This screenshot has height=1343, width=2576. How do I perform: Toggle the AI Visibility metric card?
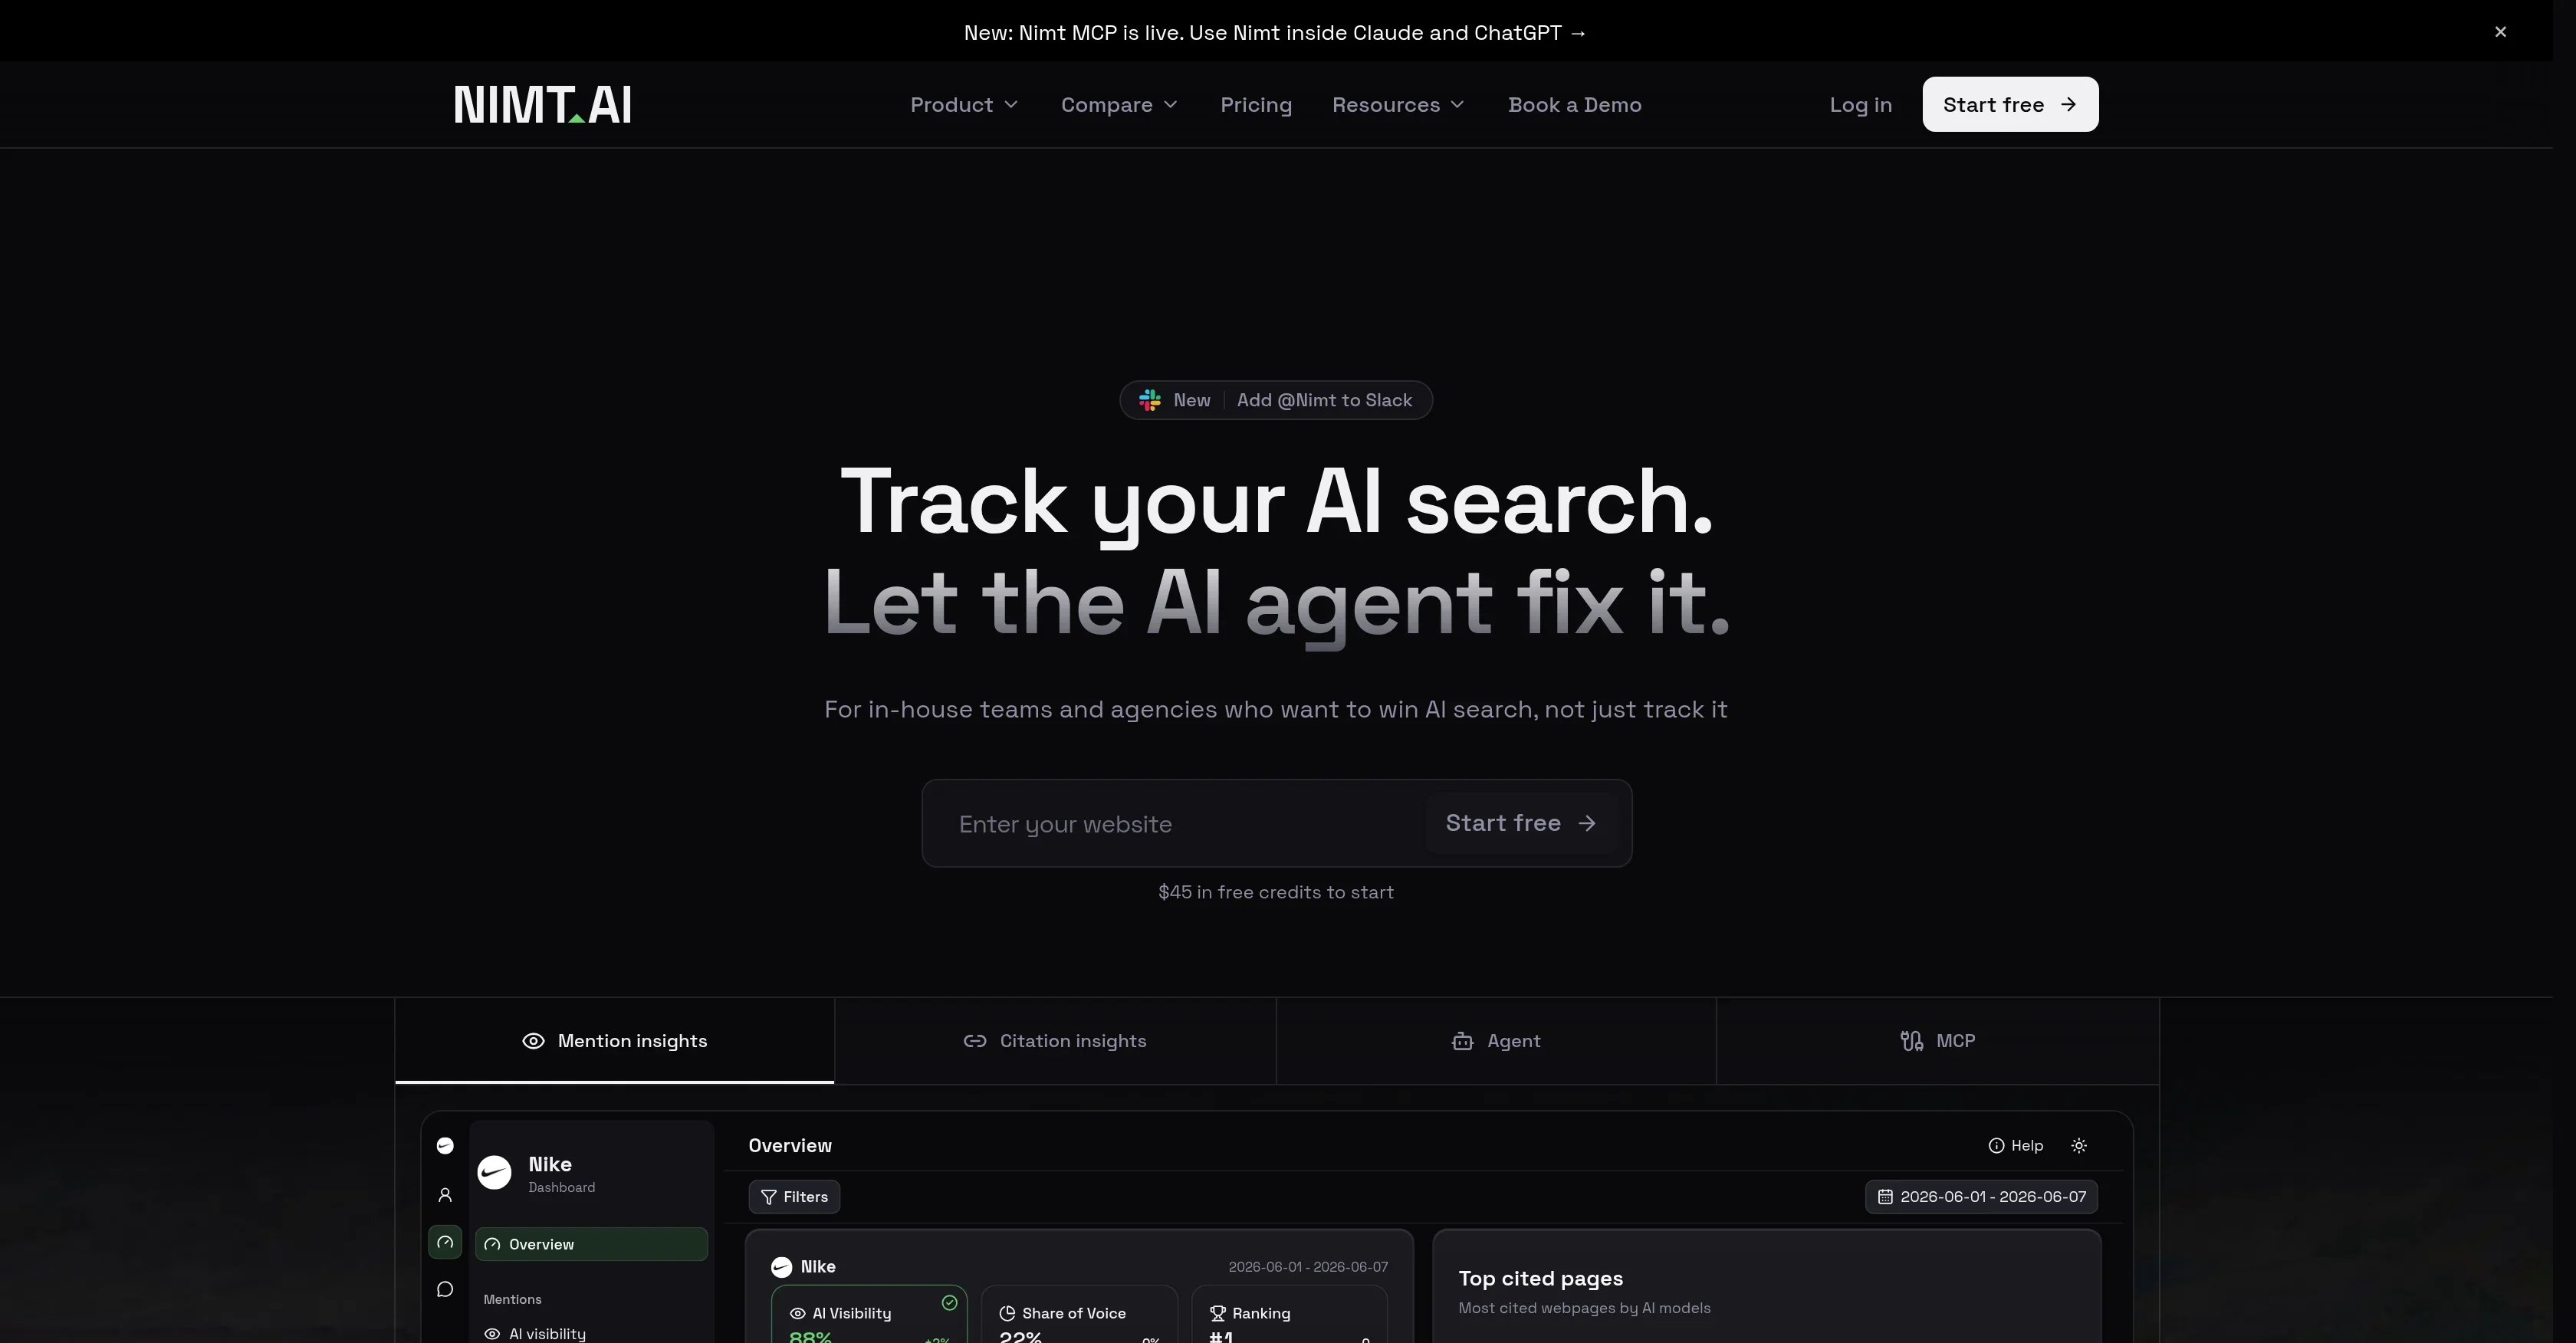(x=869, y=1315)
